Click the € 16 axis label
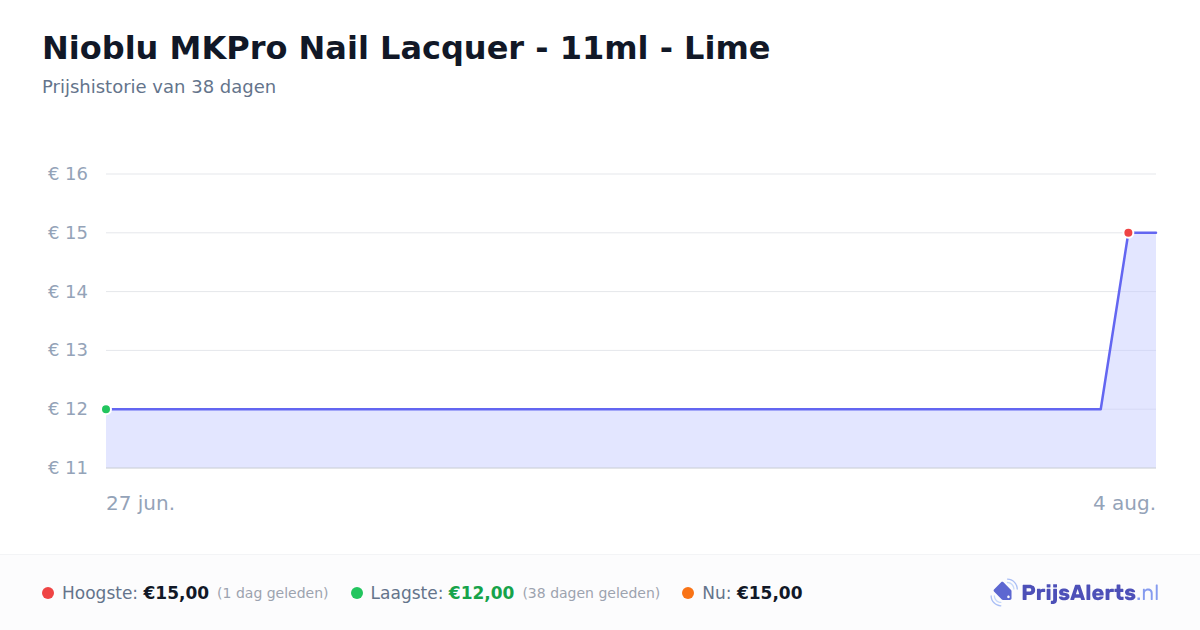Screen dimensions: 1200x630 pos(68,174)
